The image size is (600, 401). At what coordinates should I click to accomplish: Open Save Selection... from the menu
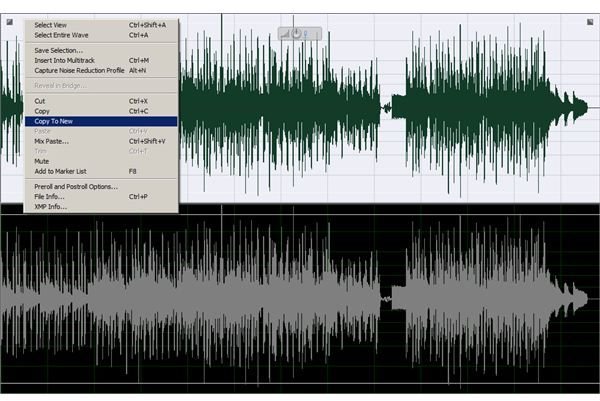pyautogui.click(x=101, y=50)
